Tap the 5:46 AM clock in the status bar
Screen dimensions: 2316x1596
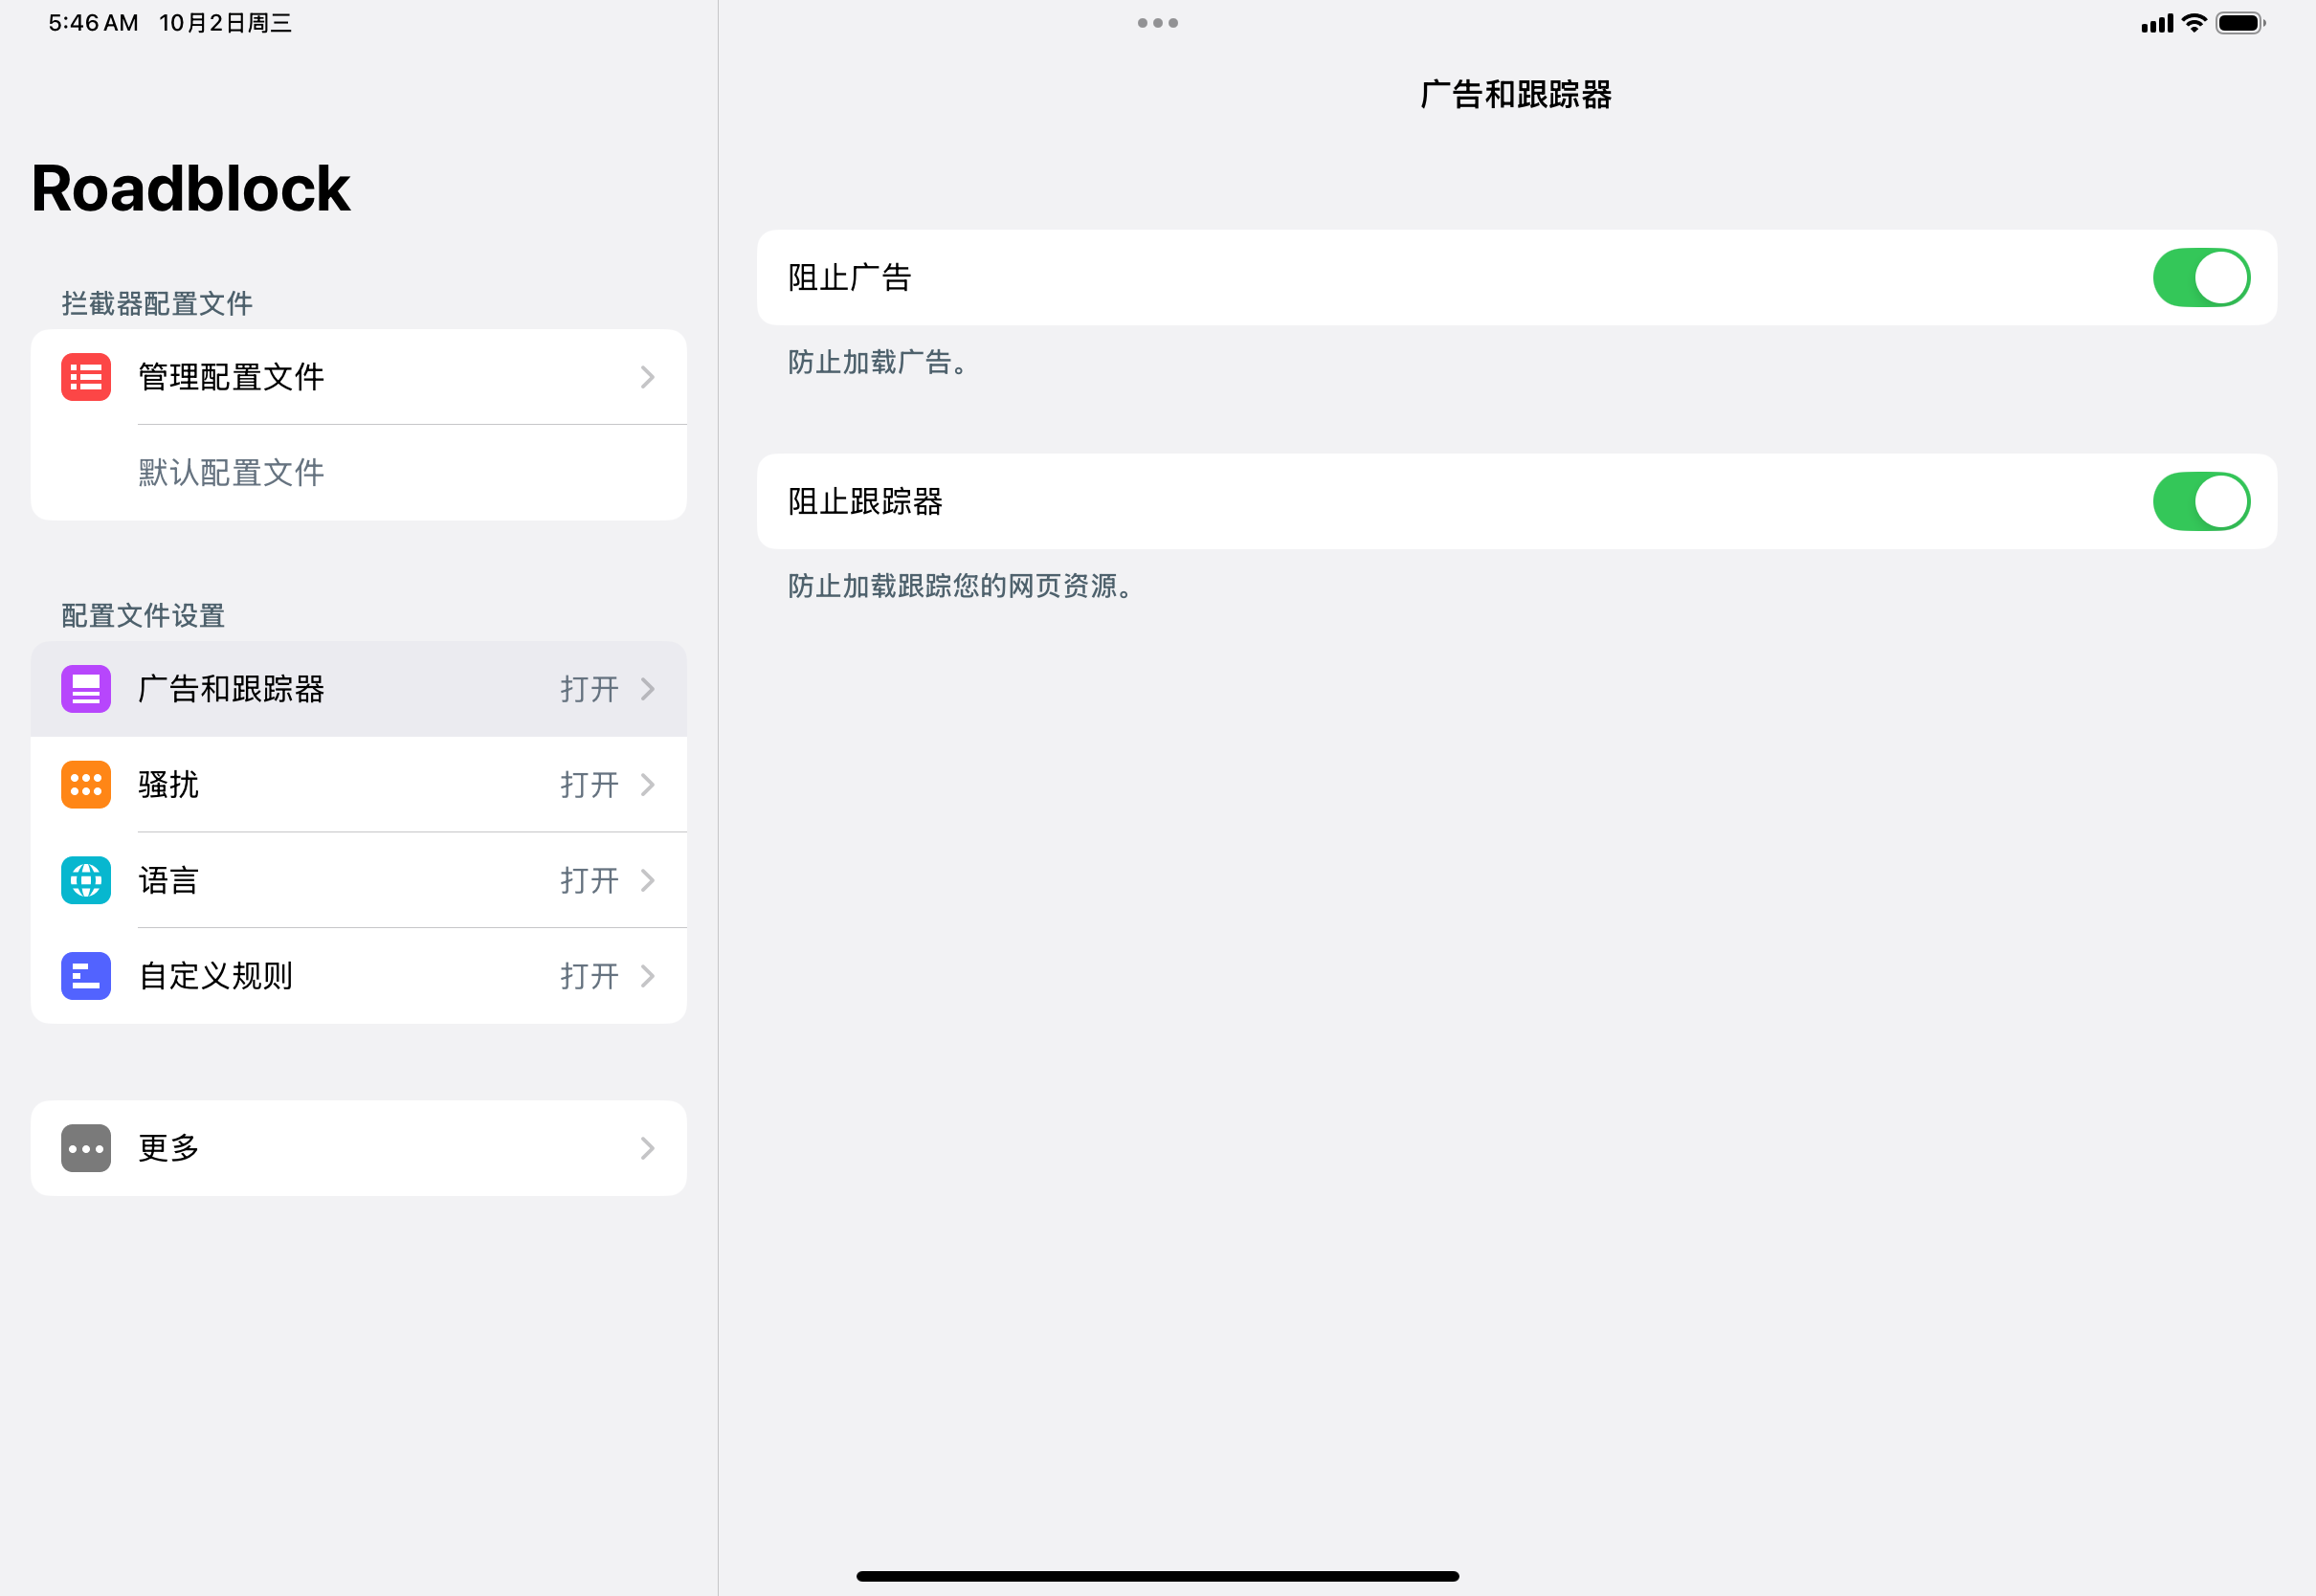93,23
